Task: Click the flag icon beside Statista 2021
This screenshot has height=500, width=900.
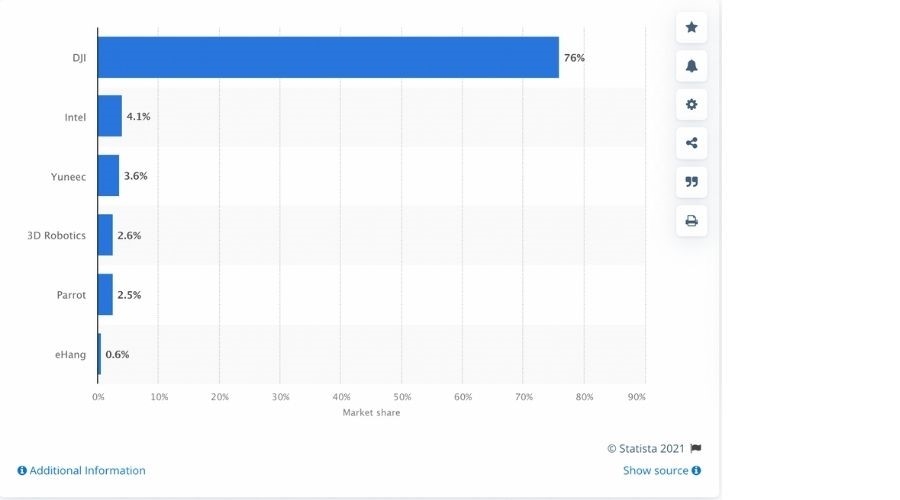Action: click(696, 448)
